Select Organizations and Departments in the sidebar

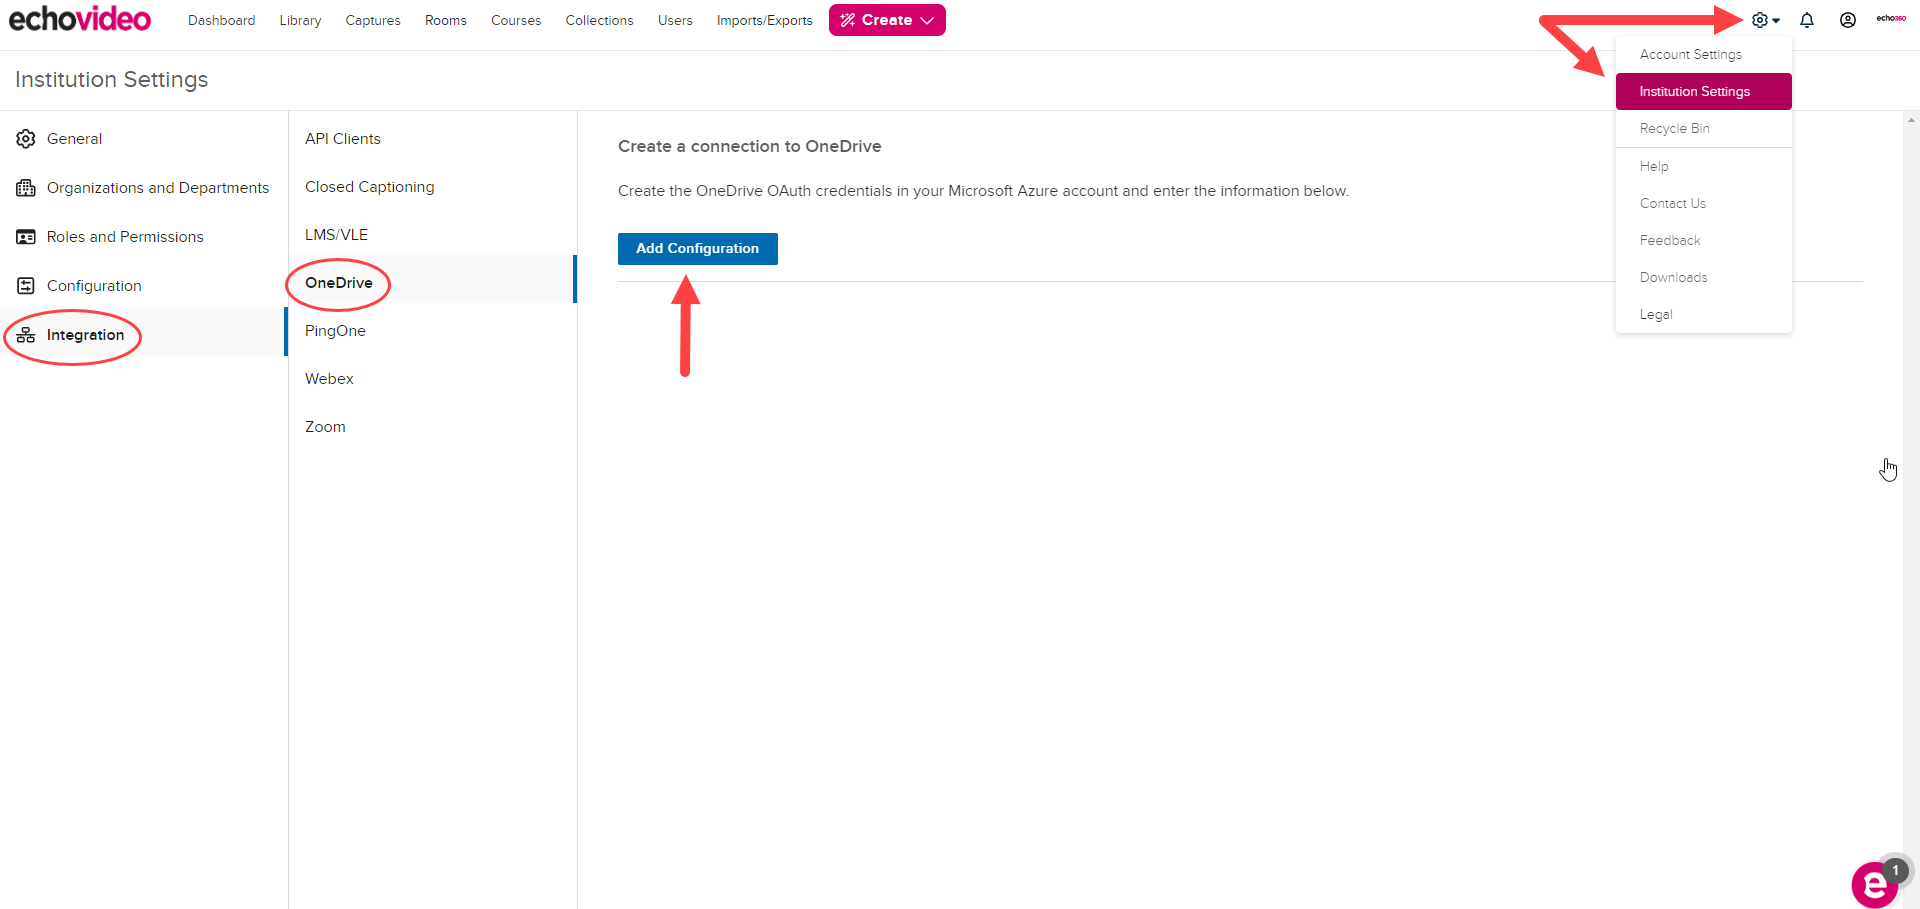(x=144, y=188)
